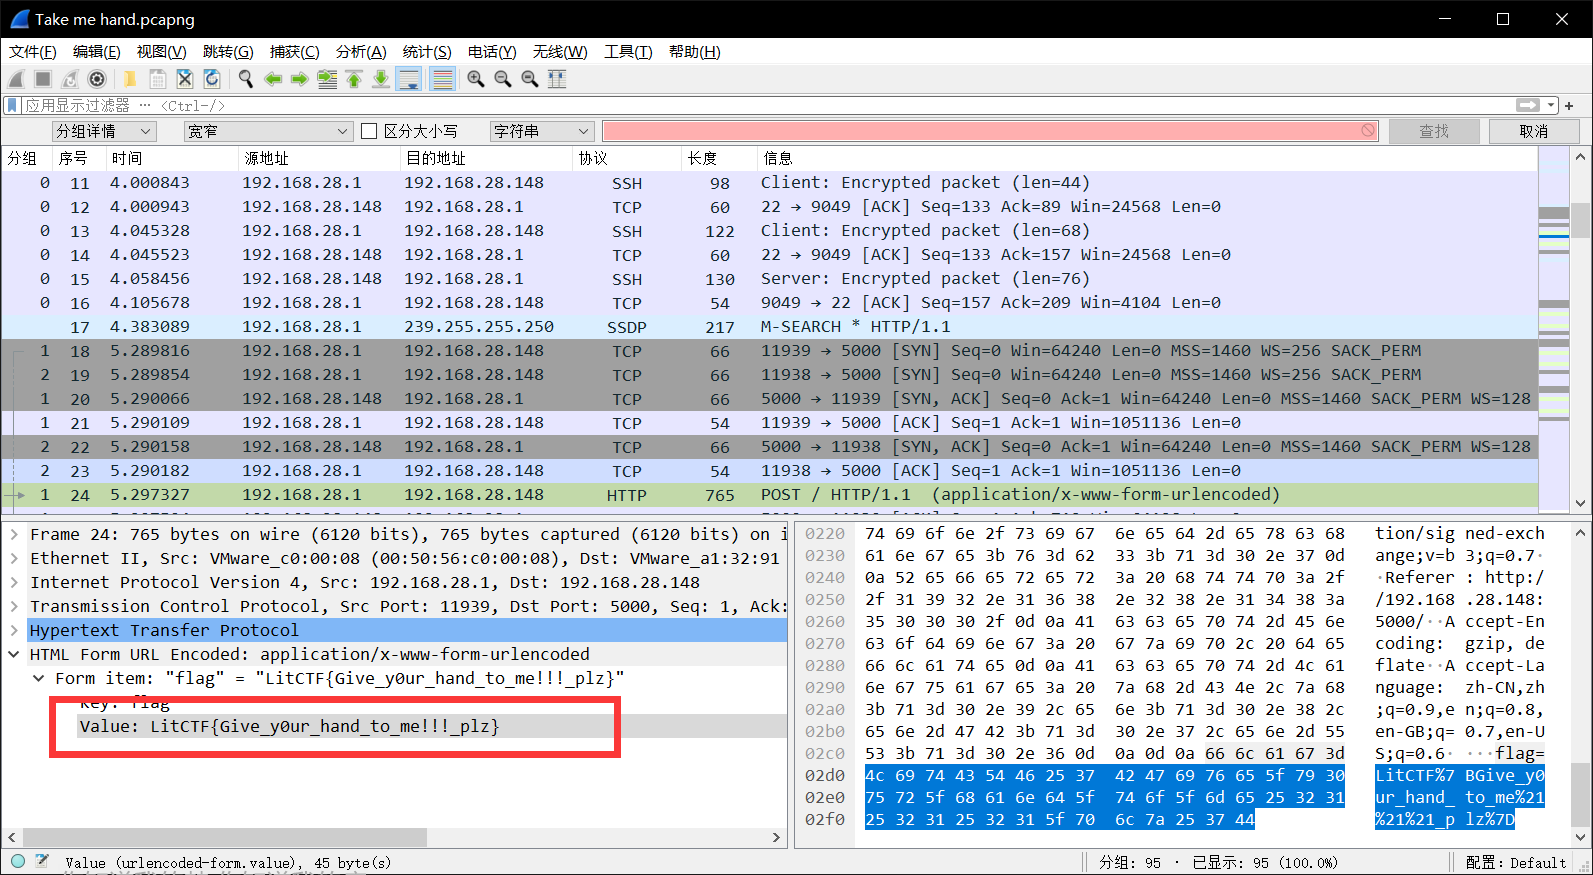Select packet 24 HTTP POST row
This screenshot has height=875, width=1593.
point(769,495)
